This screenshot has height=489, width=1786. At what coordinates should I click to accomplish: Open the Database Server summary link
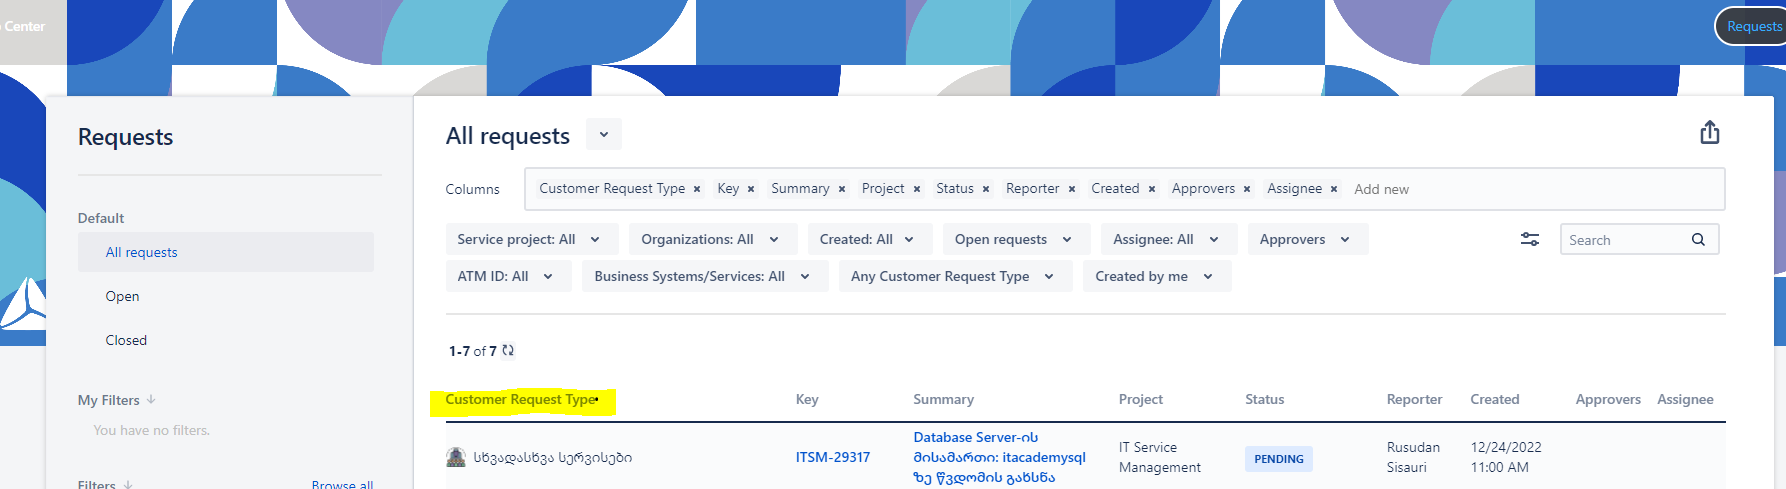(x=999, y=457)
